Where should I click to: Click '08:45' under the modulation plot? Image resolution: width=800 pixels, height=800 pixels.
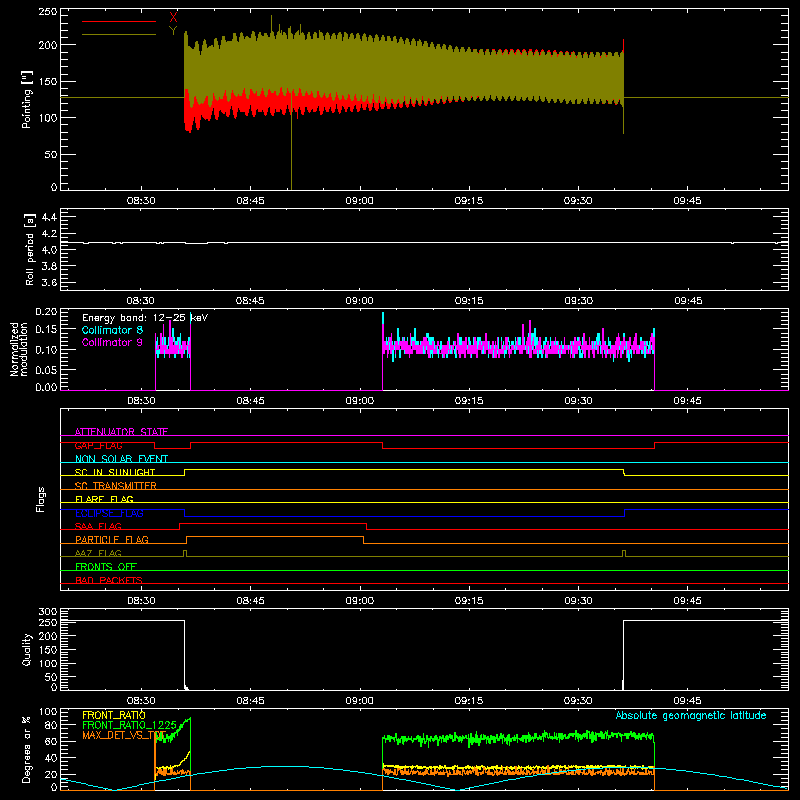pos(251,401)
